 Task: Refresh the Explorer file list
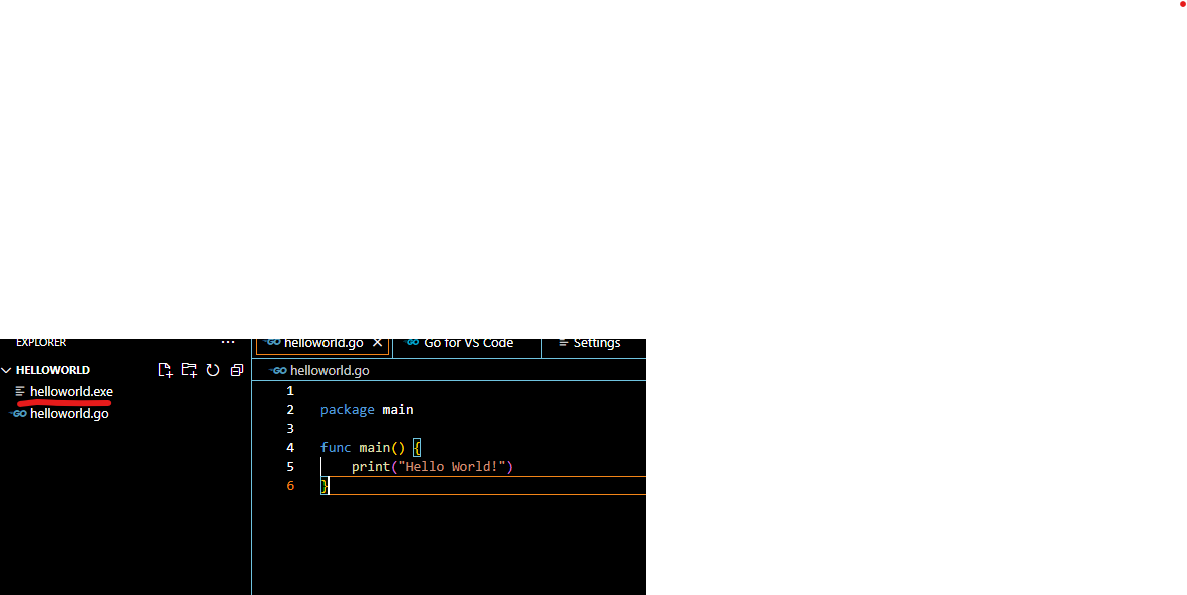pos(213,370)
